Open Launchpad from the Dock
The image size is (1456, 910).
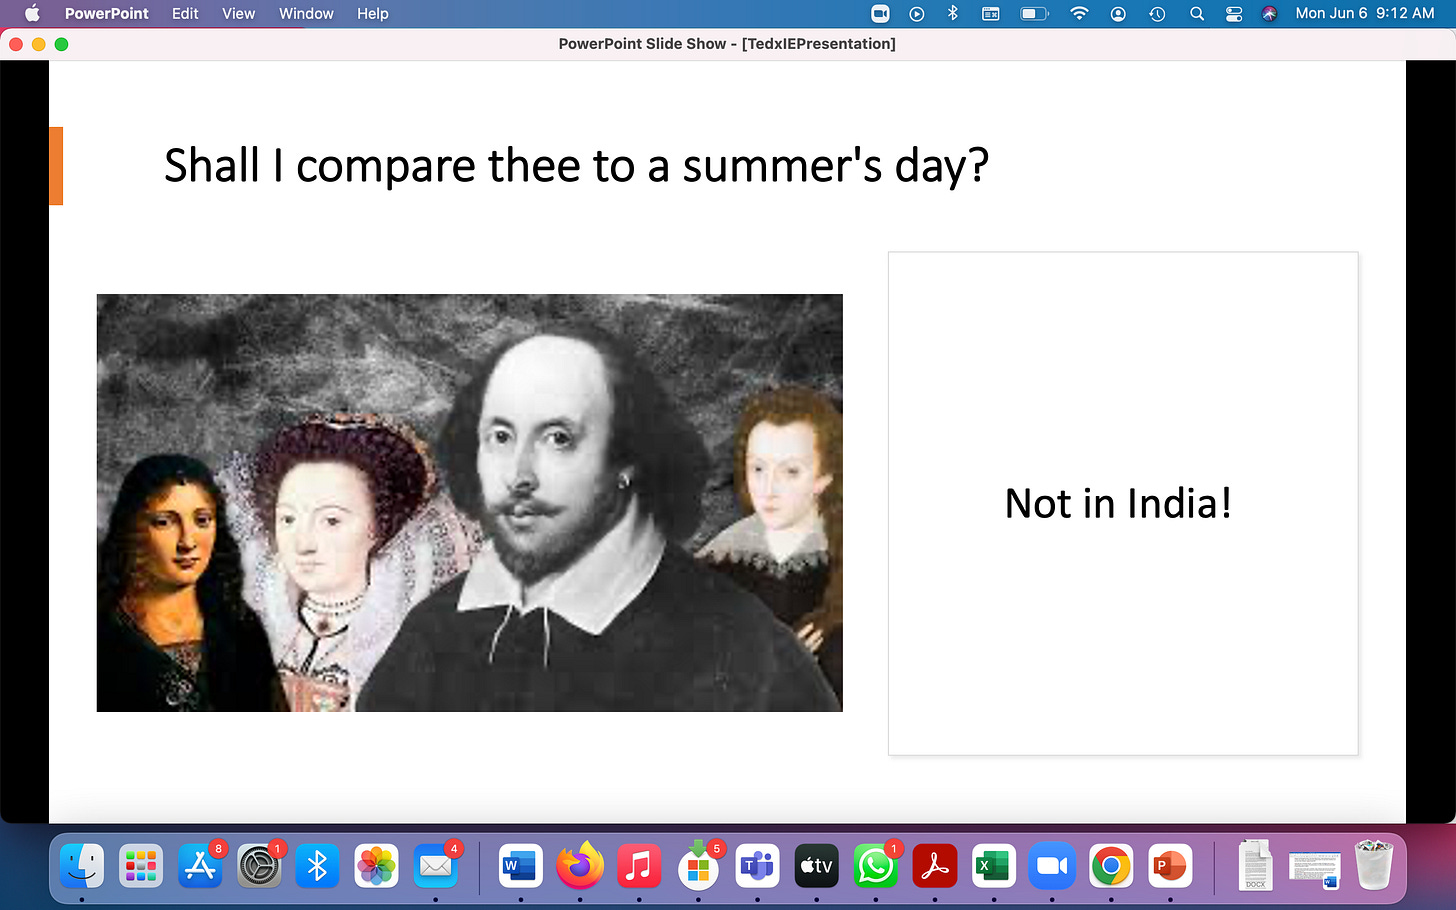click(141, 865)
